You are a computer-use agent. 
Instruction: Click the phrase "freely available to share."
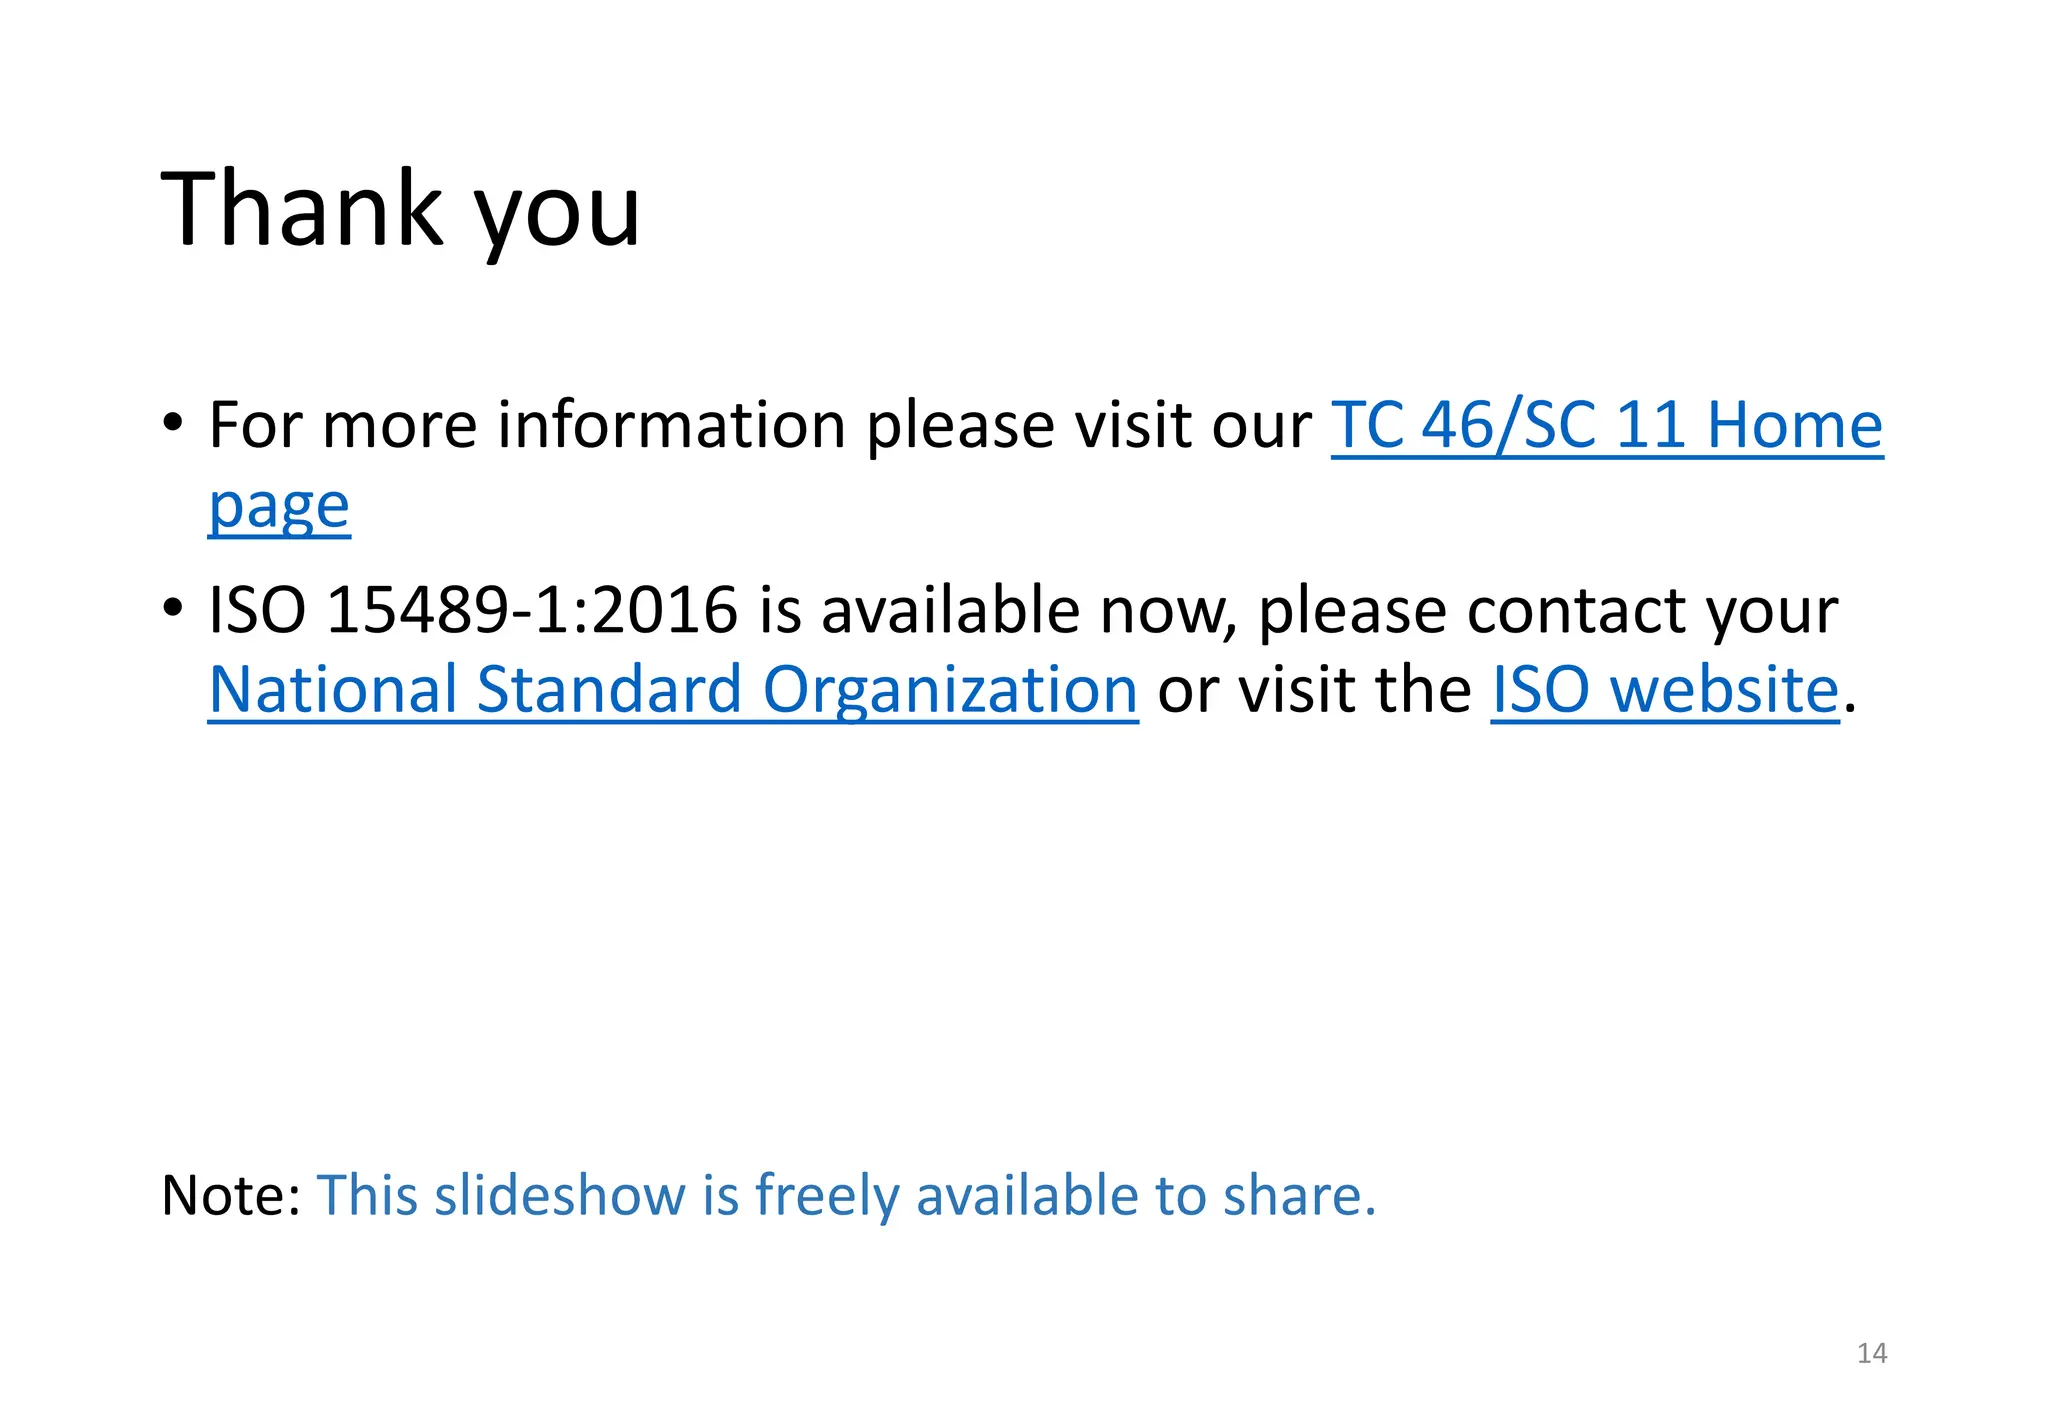(1066, 1197)
